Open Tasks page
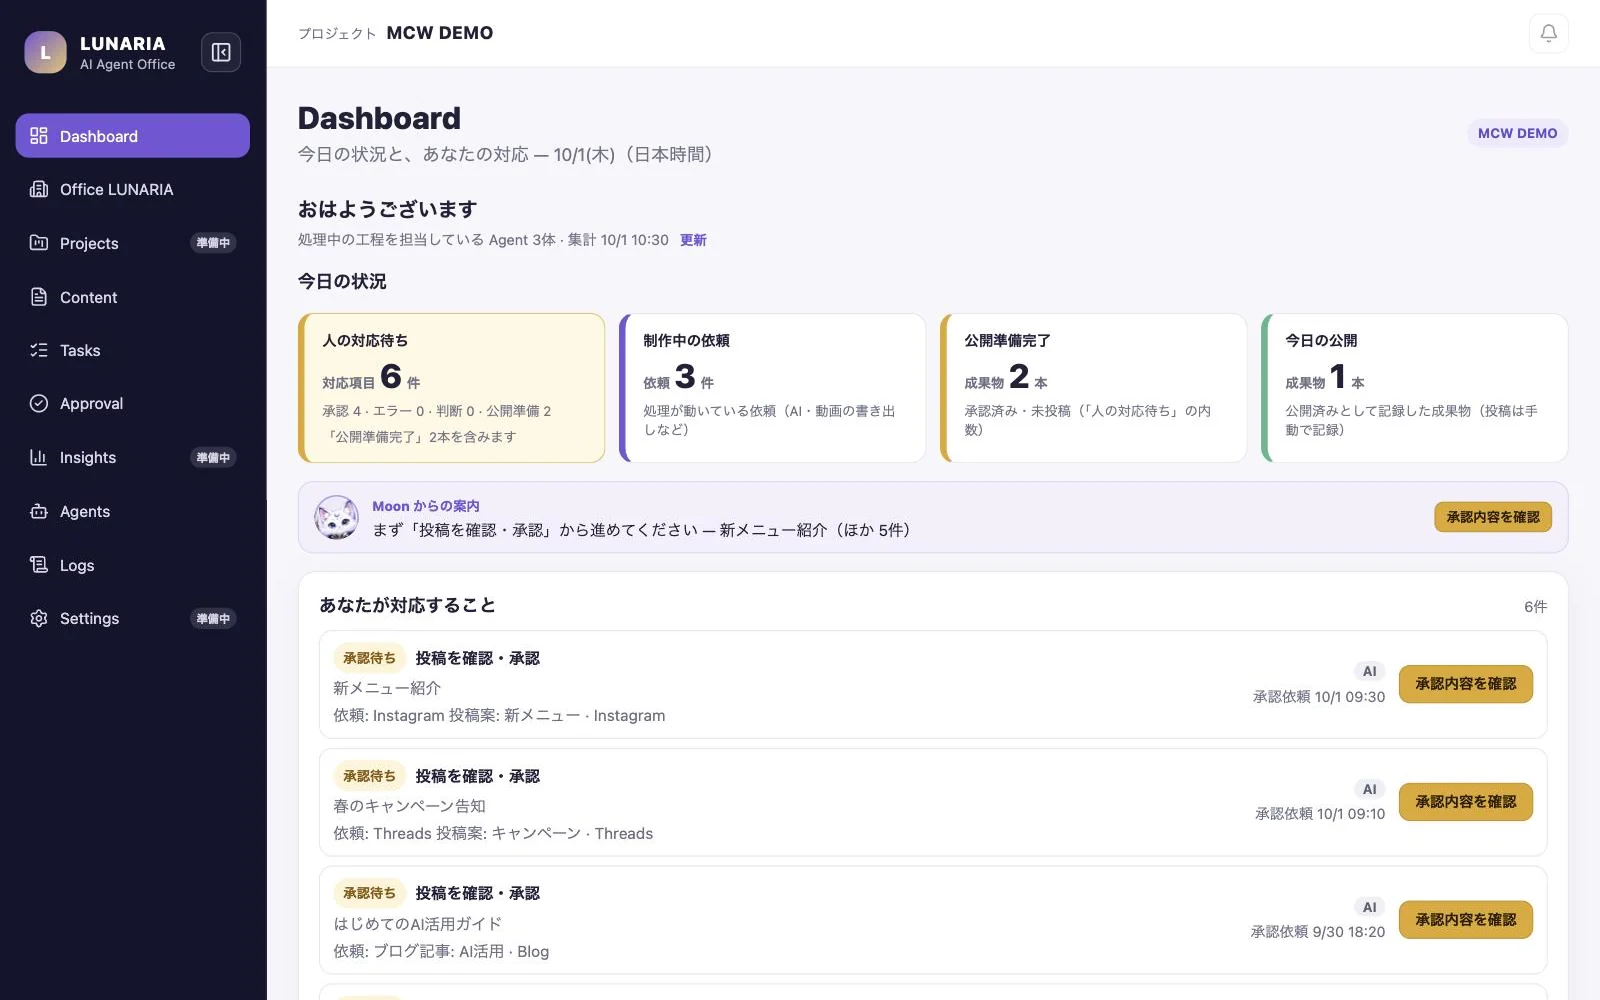1600x1000 pixels. [133, 350]
